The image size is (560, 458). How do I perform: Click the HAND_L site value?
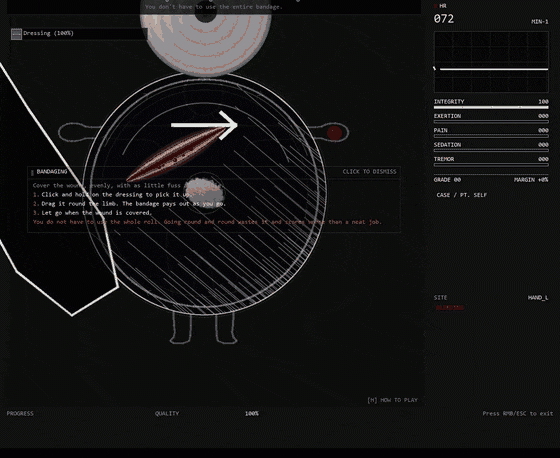538,298
